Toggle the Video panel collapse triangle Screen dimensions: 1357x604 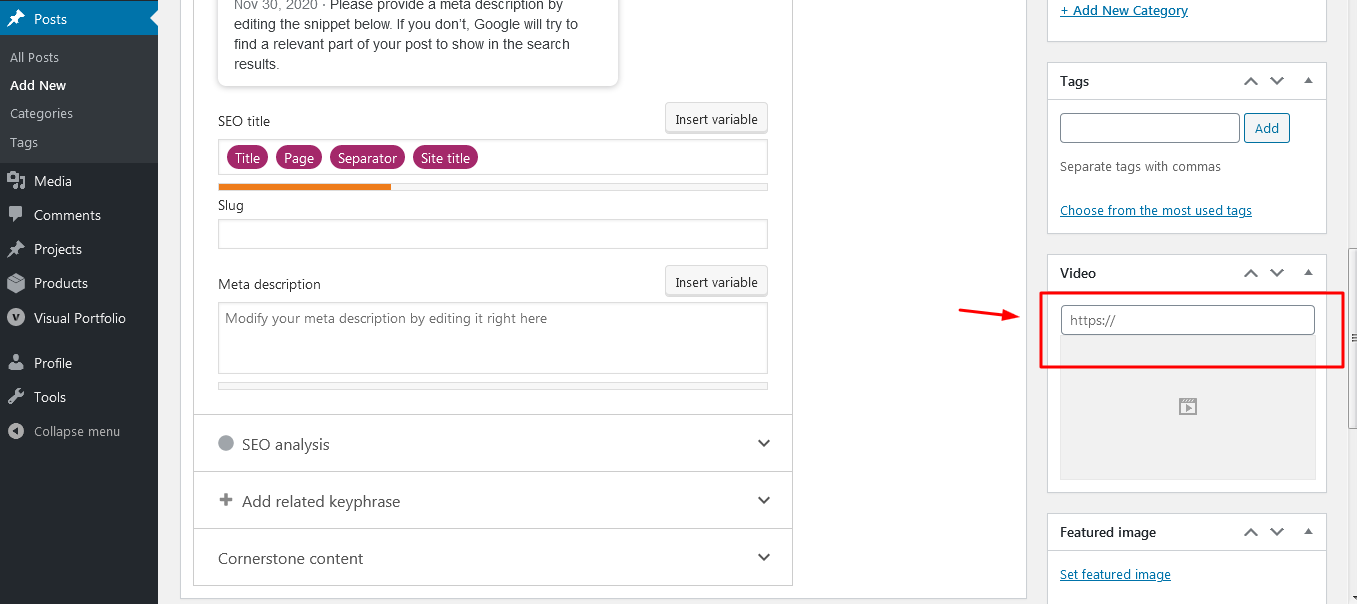(x=1308, y=273)
